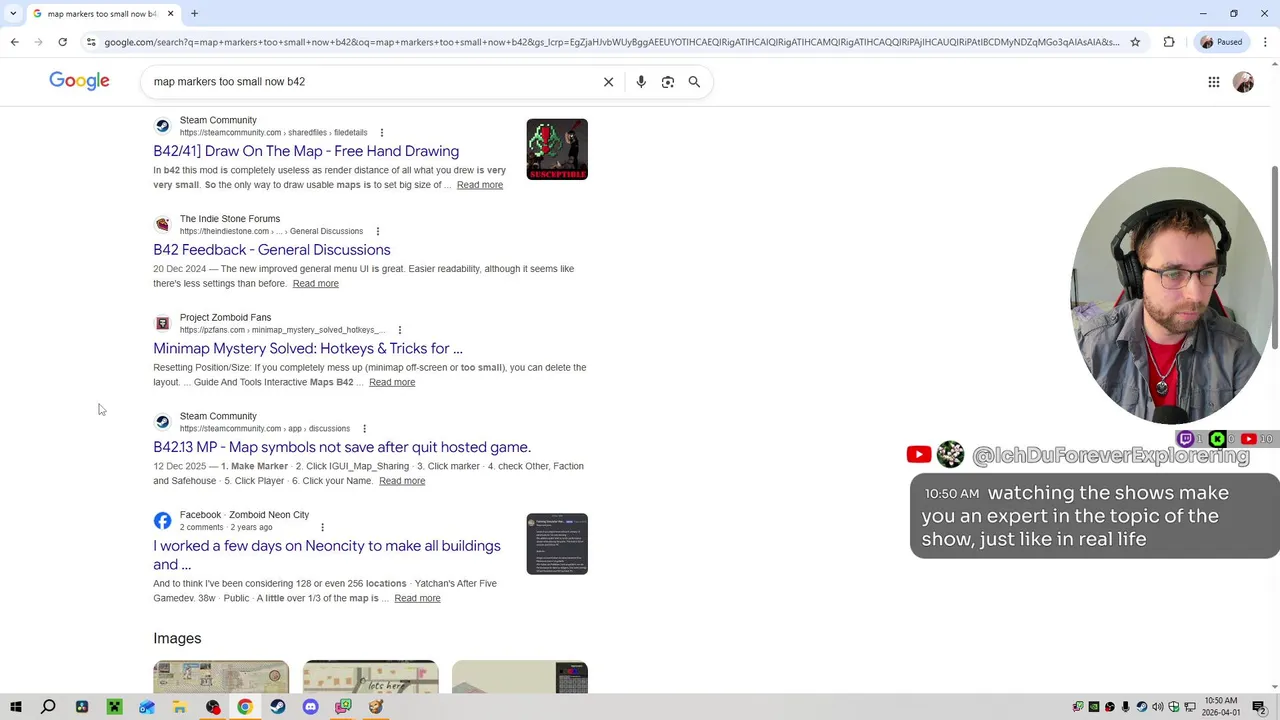Open more options for B42.13 MP Steam result
Image resolution: width=1280 pixels, height=720 pixels.
tap(364, 429)
